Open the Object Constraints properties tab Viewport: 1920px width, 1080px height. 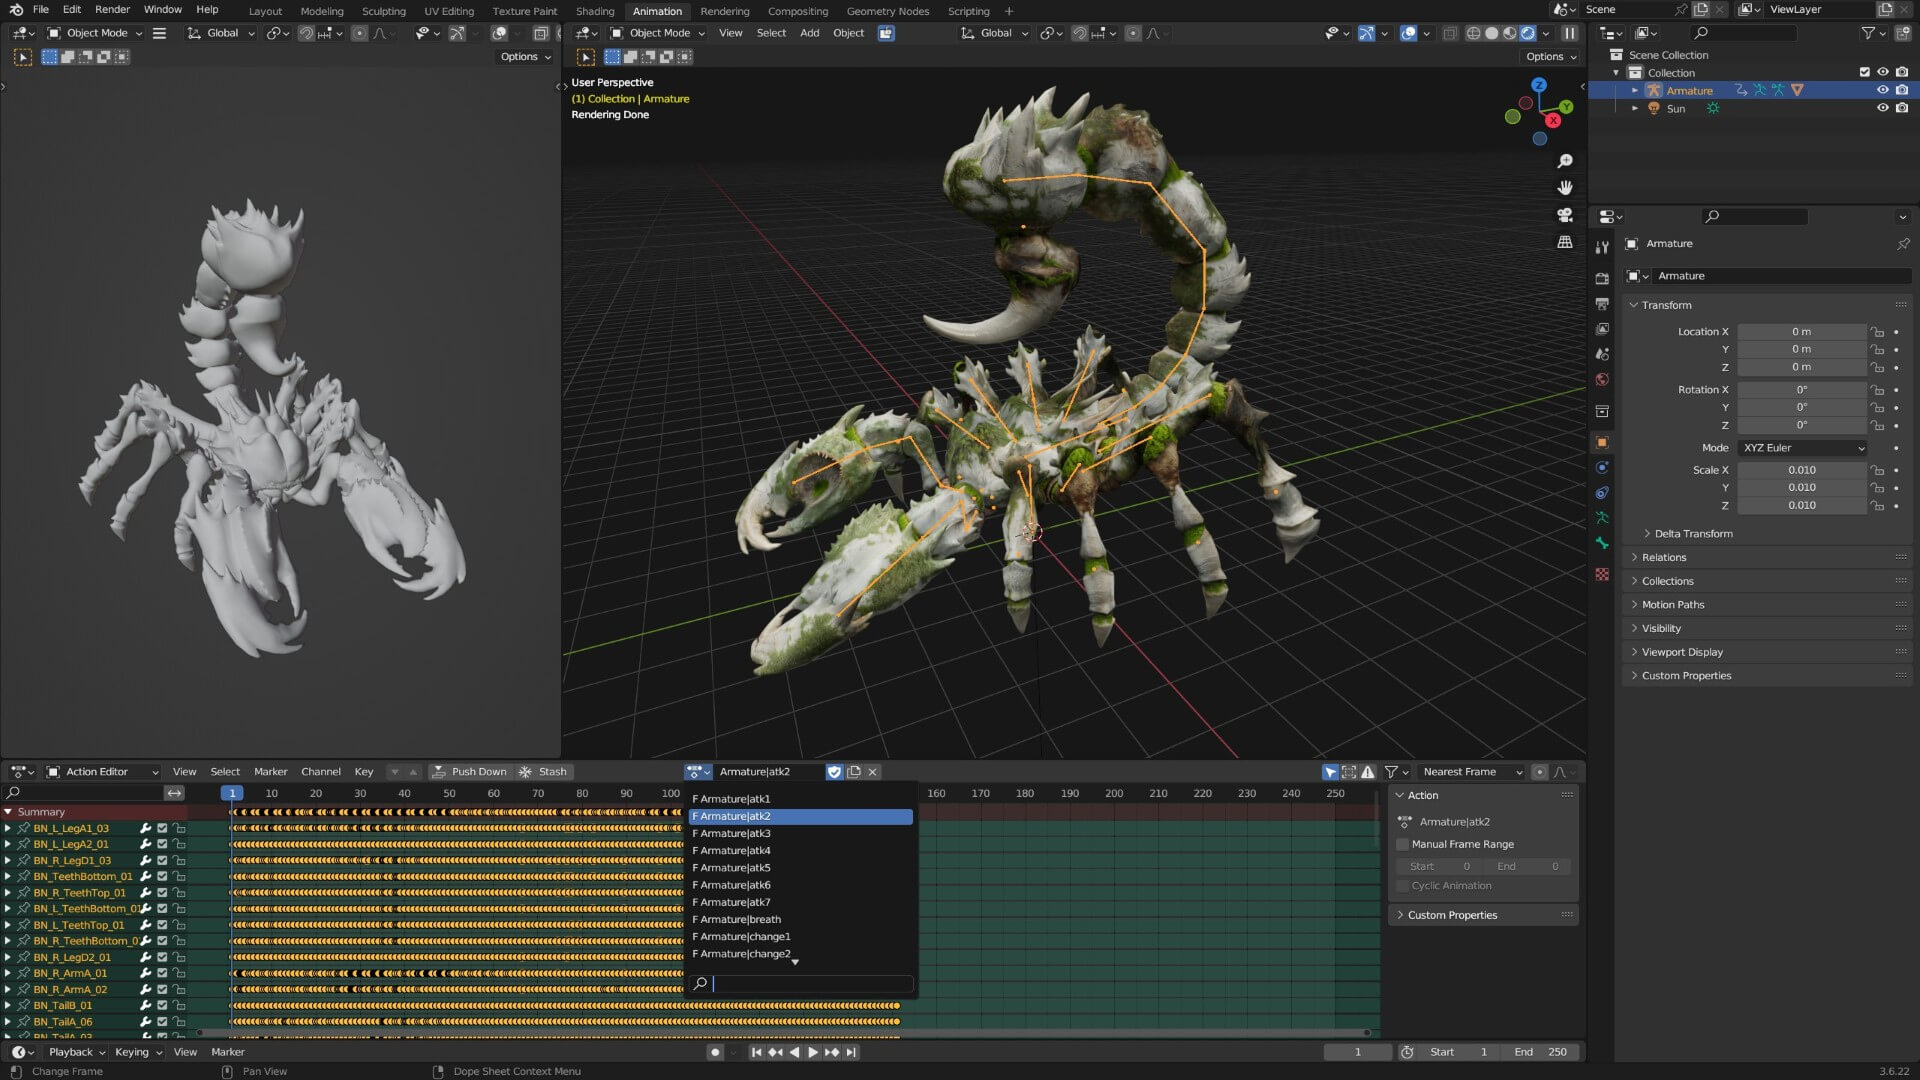[x=1602, y=492]
